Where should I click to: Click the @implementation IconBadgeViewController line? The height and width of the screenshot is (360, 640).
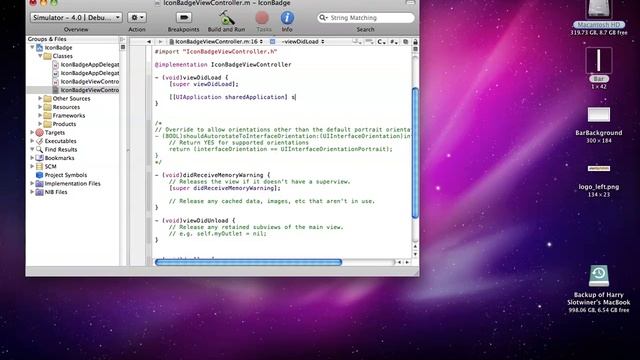pos(223,64)
